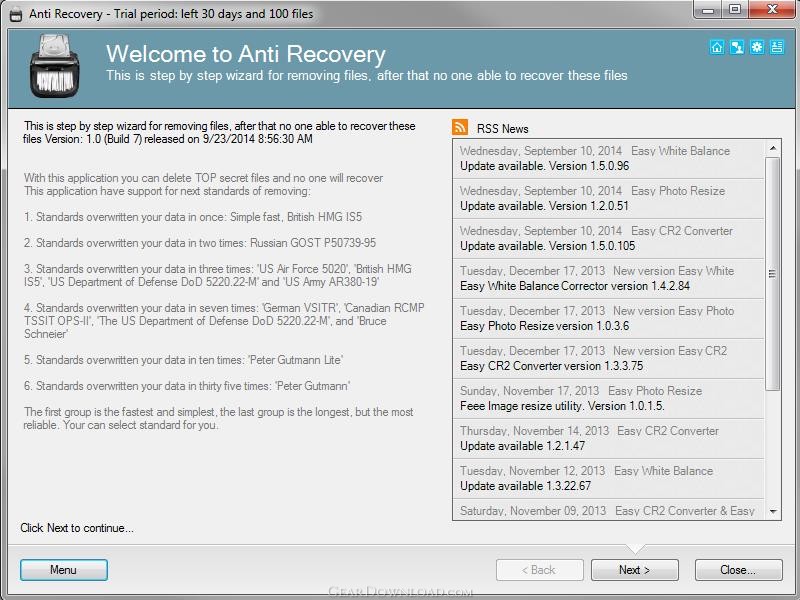Screen dimensions: 800x600
Task: Click the title bar app icon
Action: coord(16,14)
